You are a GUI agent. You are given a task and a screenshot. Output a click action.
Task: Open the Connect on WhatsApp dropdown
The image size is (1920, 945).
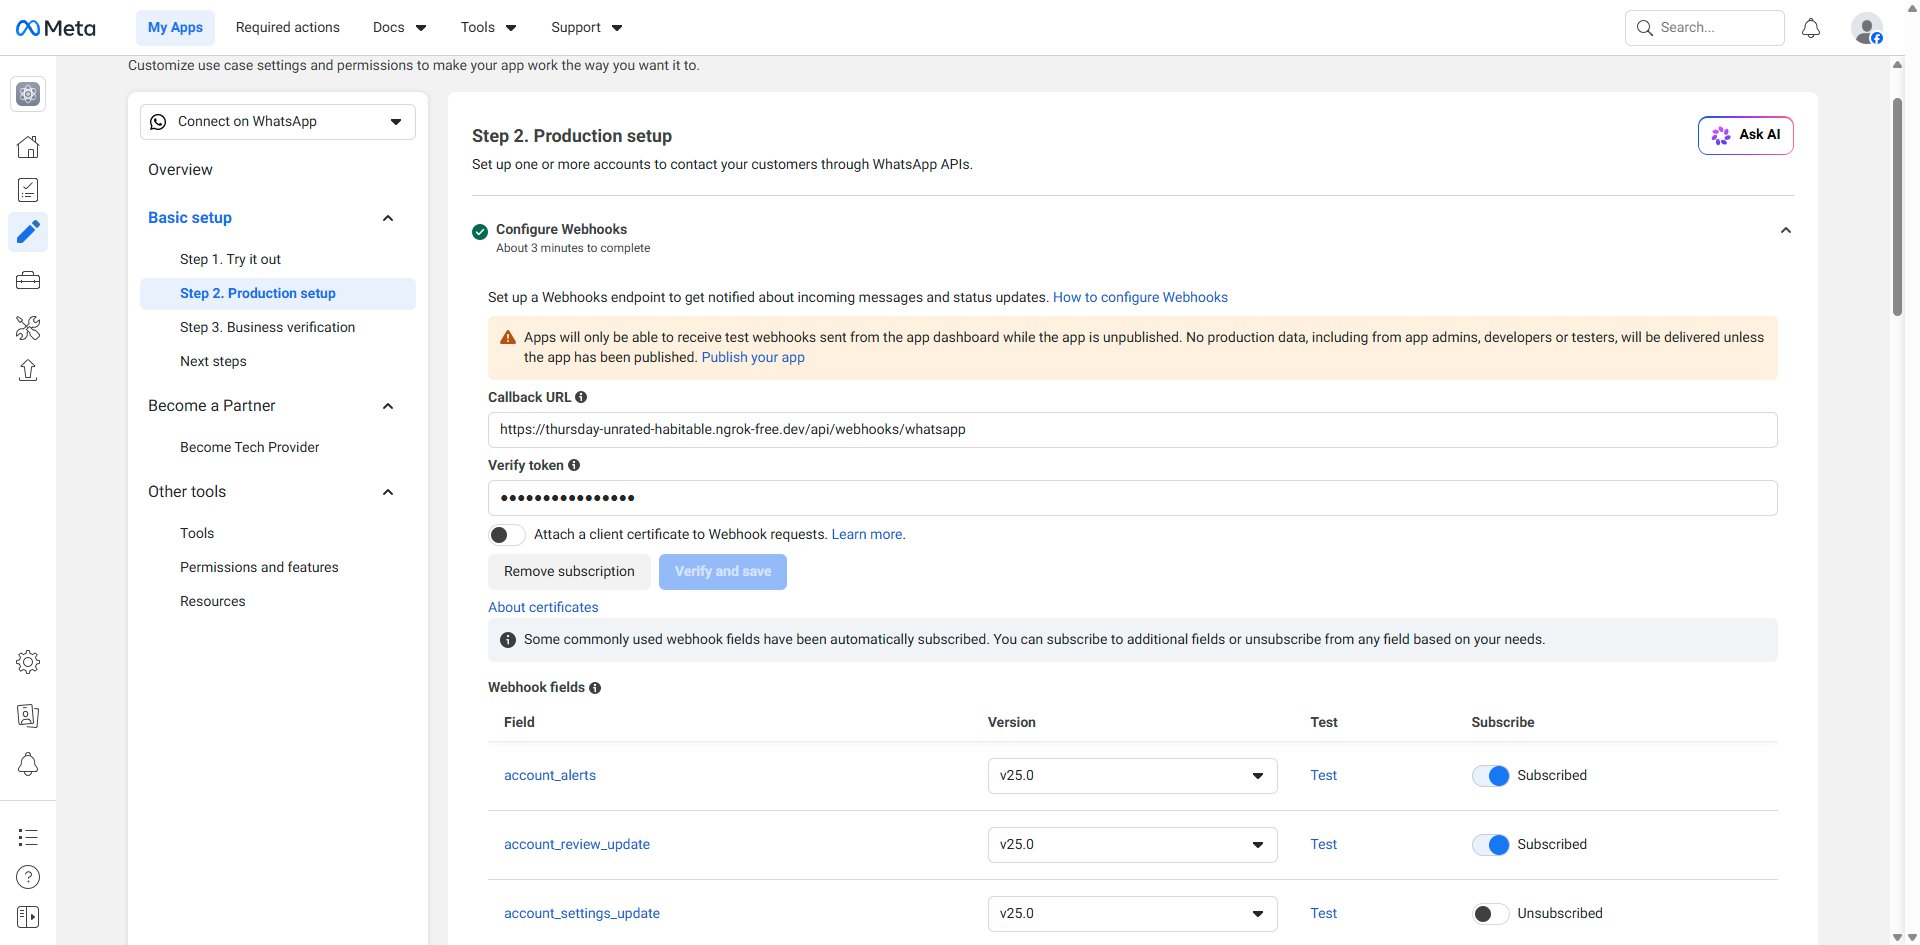pyautogui.click(x=278, y=122)
